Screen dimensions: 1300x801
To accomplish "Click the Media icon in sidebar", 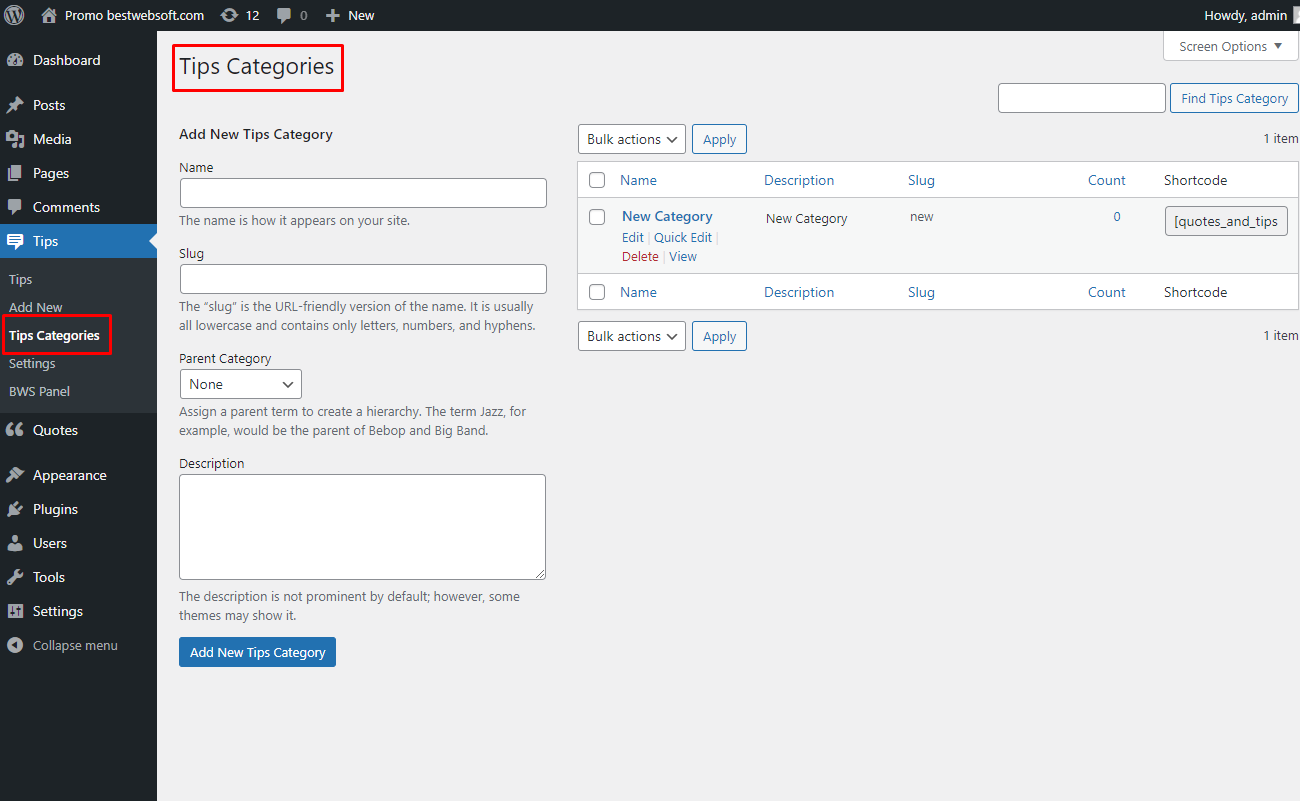I will (x=15, y=139).
